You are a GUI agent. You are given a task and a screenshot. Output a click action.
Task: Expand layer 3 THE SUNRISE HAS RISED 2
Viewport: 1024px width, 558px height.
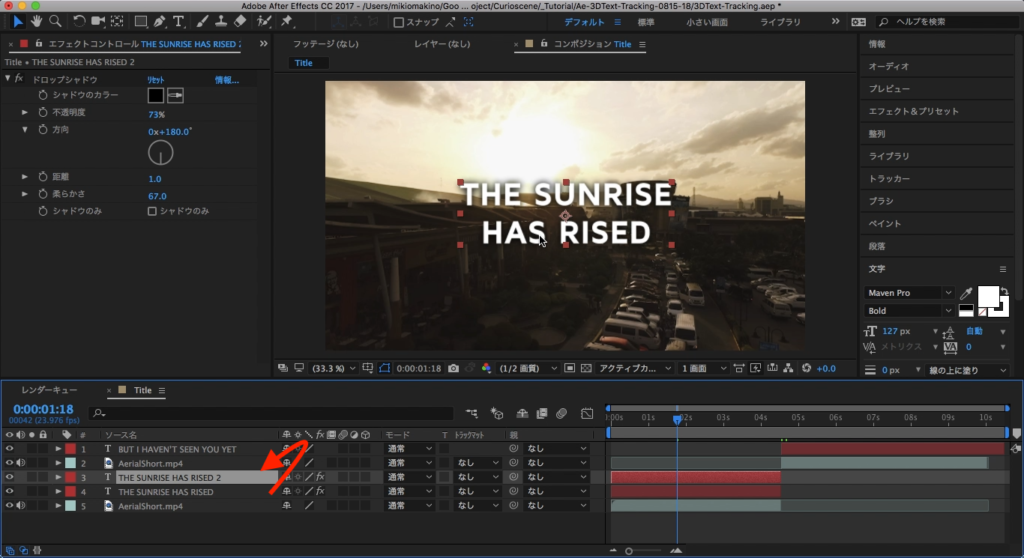click(58, 478)
